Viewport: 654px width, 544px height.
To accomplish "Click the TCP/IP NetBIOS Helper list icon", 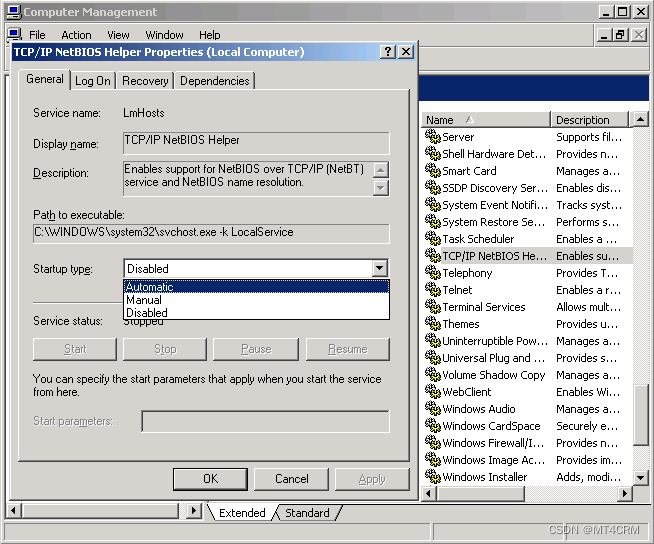I will 433,255.
